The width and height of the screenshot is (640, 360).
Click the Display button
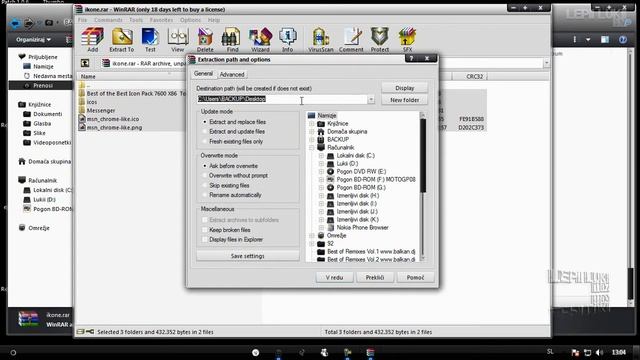click(404, 88)
